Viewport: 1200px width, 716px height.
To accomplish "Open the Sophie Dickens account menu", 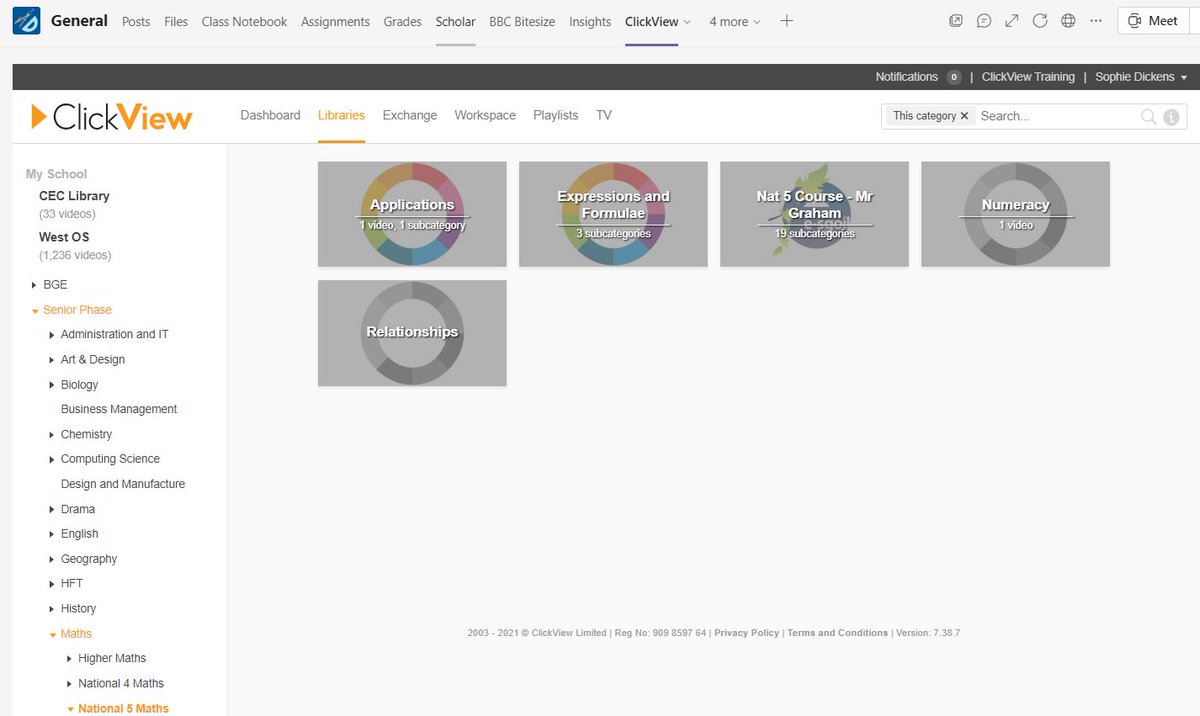I will (1141, 77).
